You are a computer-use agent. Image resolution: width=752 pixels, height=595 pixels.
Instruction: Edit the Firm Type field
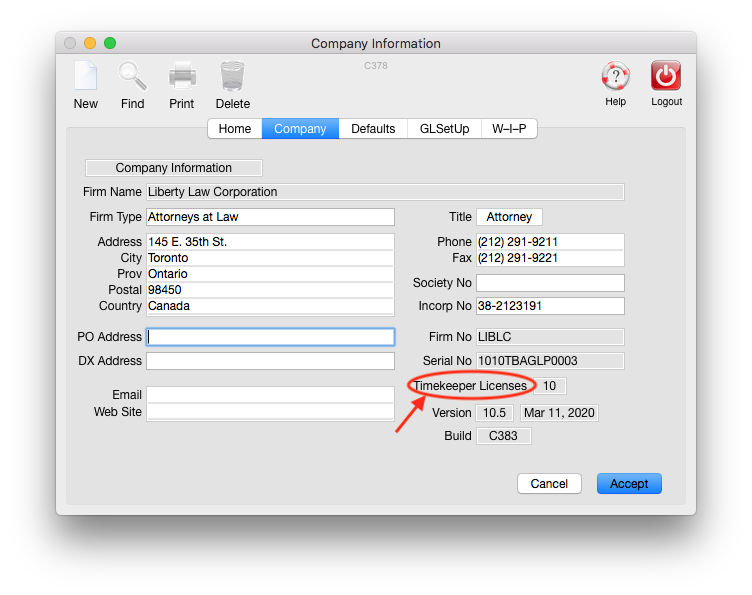[270, 217]
